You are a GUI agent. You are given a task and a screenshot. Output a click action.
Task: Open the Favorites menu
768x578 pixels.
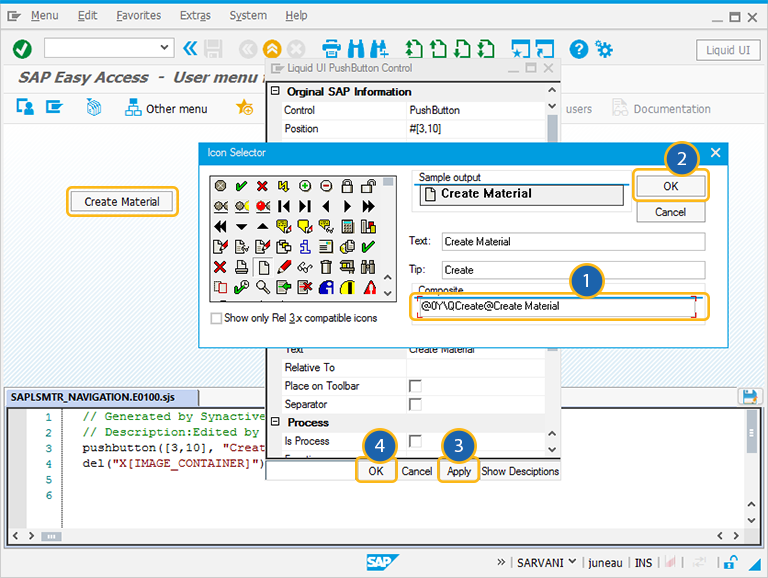point(139,16)
